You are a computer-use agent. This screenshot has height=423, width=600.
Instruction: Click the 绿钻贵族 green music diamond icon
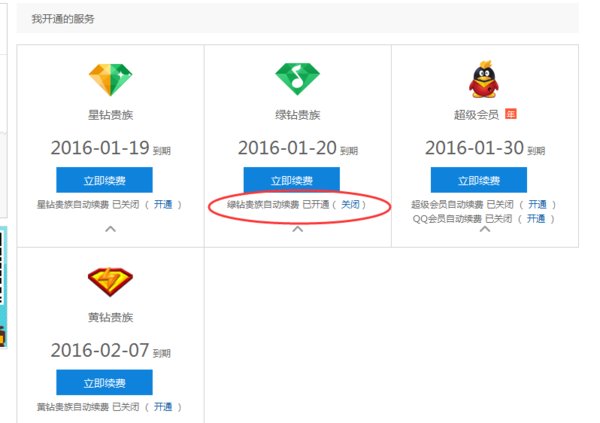pyautogui.click(x=297, y=79)
